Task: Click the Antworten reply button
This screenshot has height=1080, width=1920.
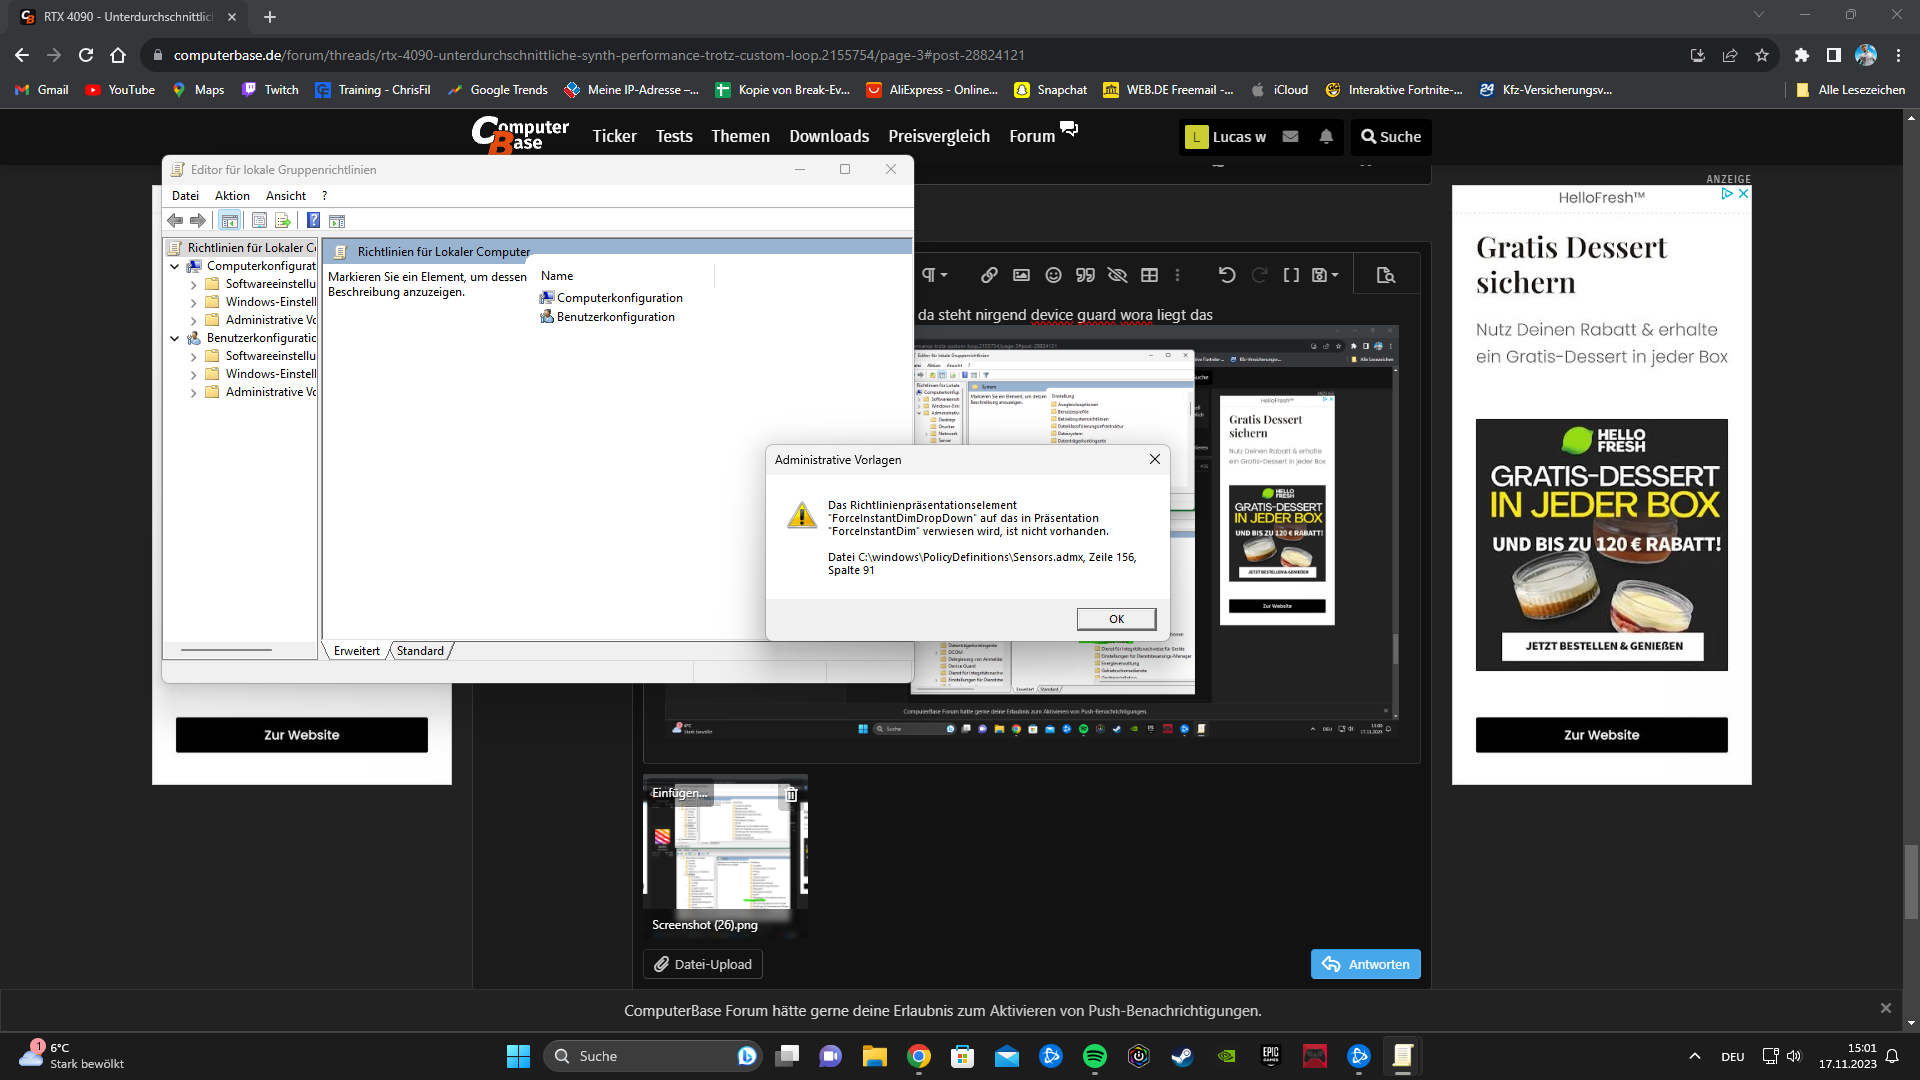Action: click(x=1365, y=964)
